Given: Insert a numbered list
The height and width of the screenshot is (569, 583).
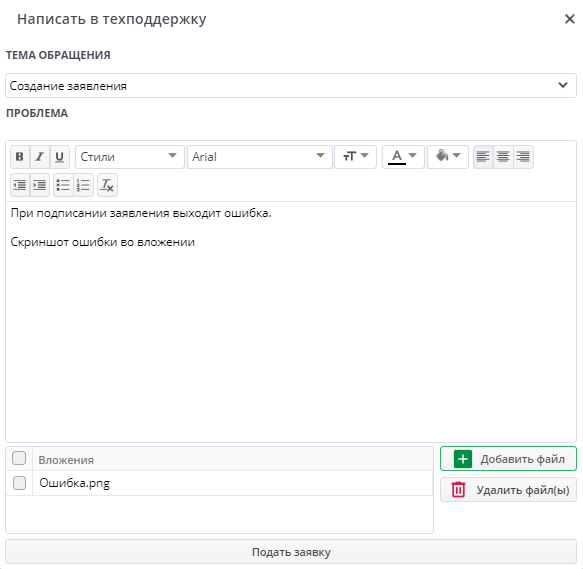Looking at the screenshot, I should (x=83, y=185).
